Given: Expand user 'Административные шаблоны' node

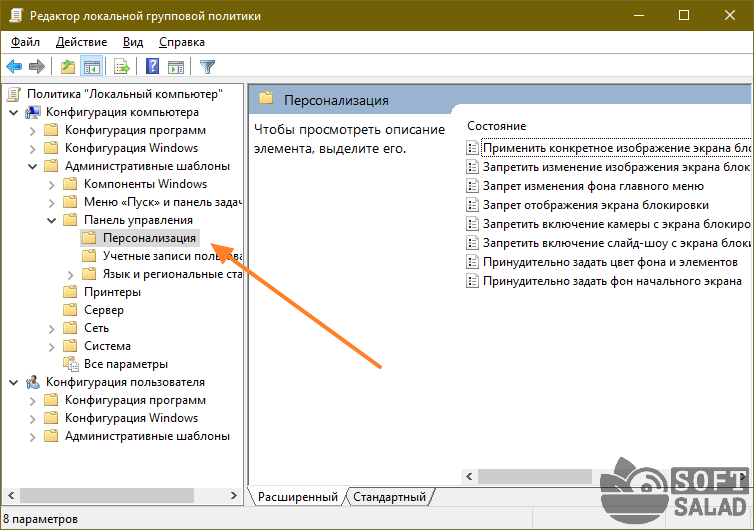Looking at the screenshot, I should click(33, 437).
